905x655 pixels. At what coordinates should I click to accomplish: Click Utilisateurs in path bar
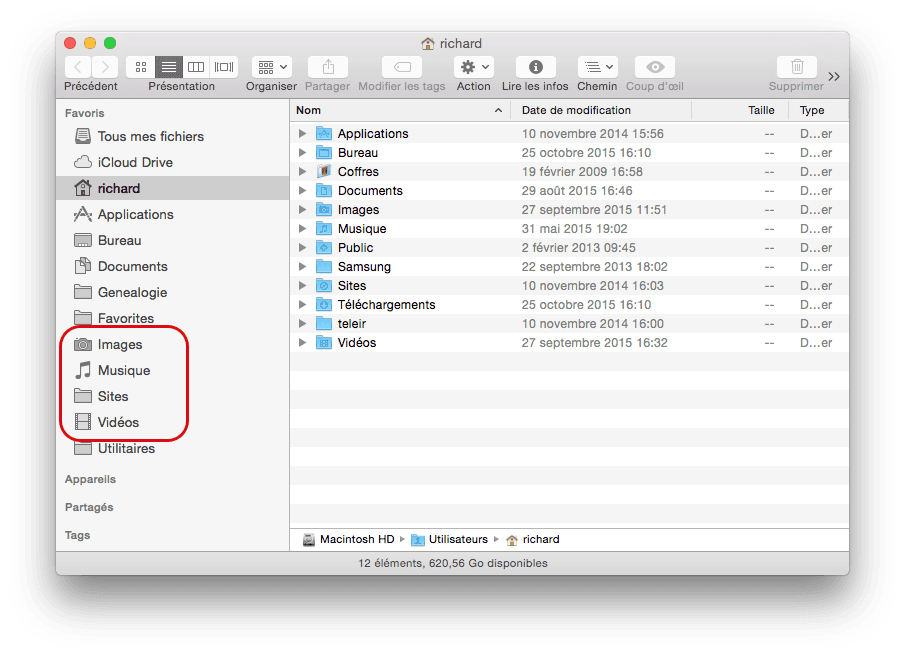coord(450,539)
